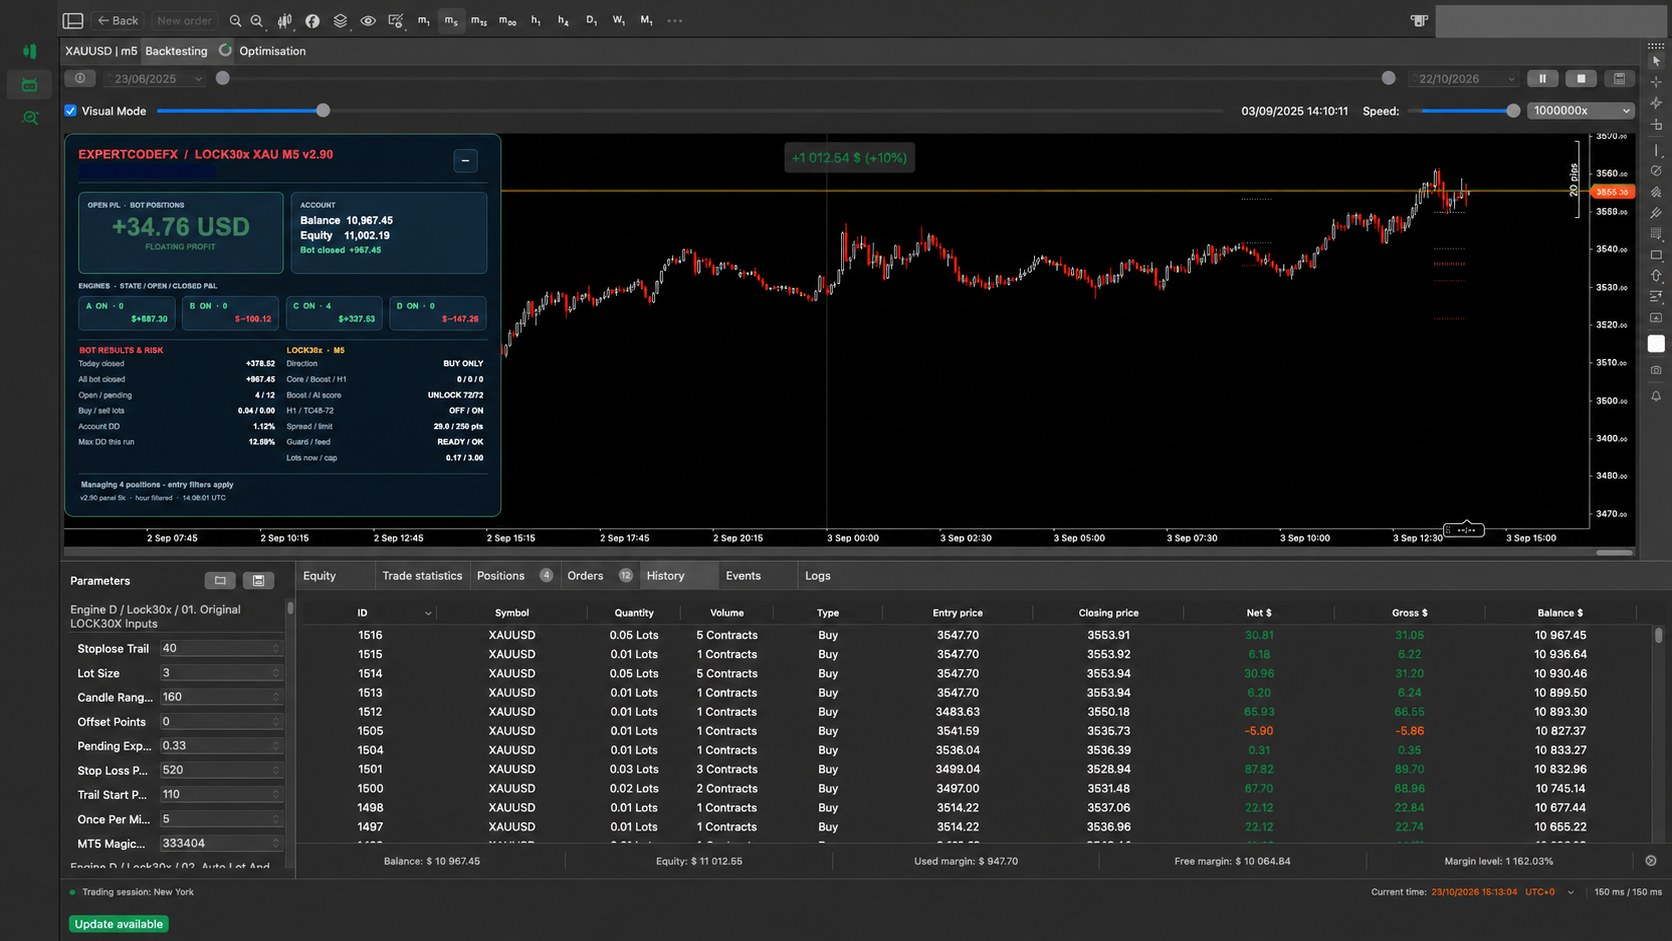Uncheck the Visual Mode checkbox
This screenshot has height=941, width=1672.
coord(71,111)
